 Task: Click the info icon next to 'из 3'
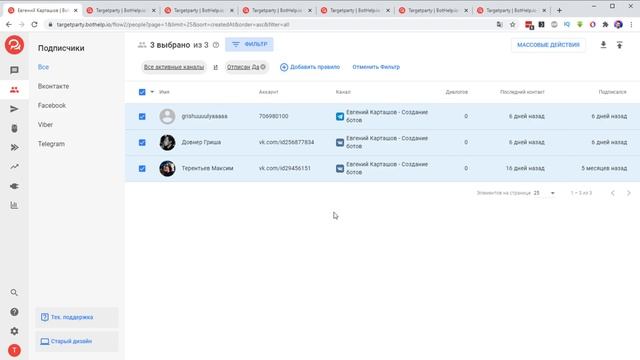pos(216,45)
